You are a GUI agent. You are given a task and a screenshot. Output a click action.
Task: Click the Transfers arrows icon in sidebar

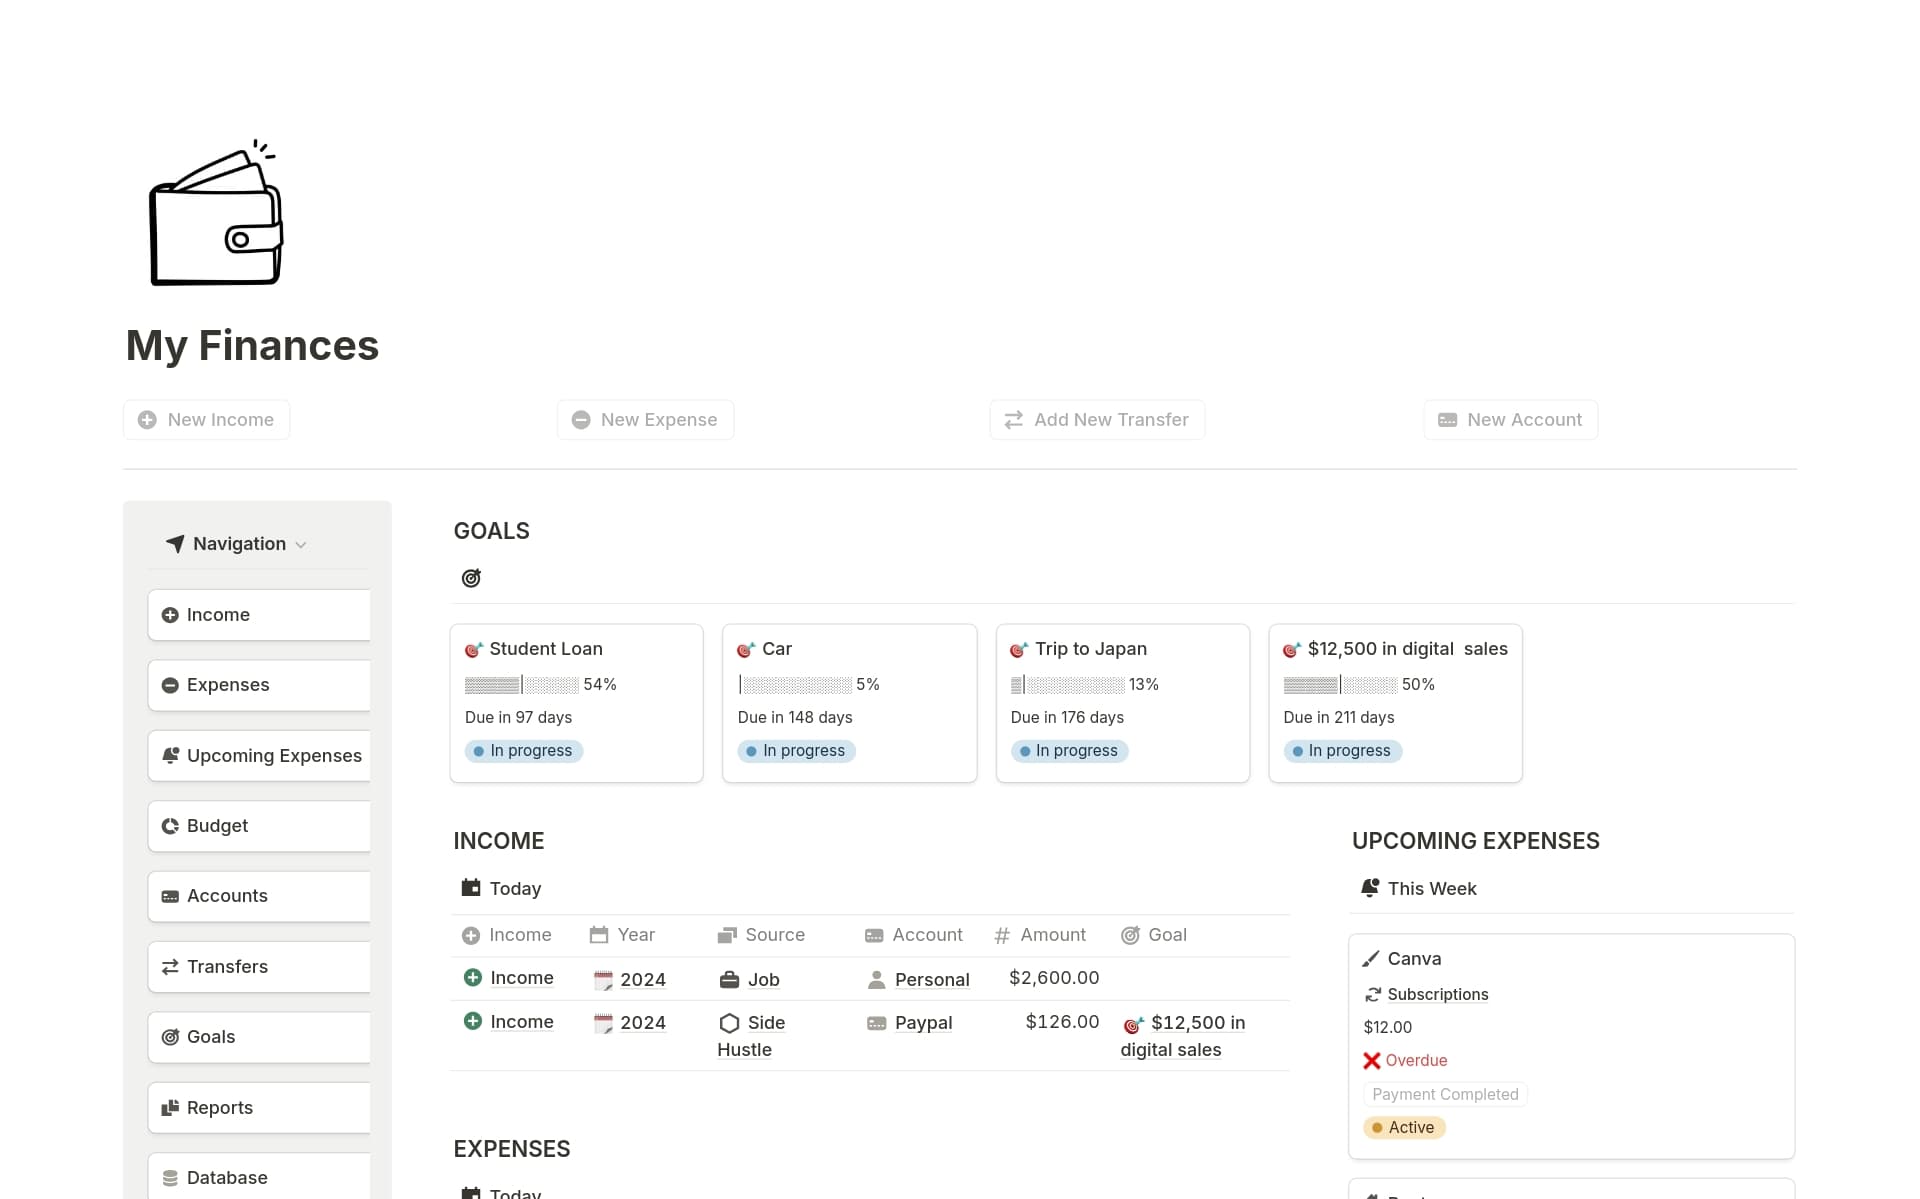pyautogui.click(x=170, y=966)
